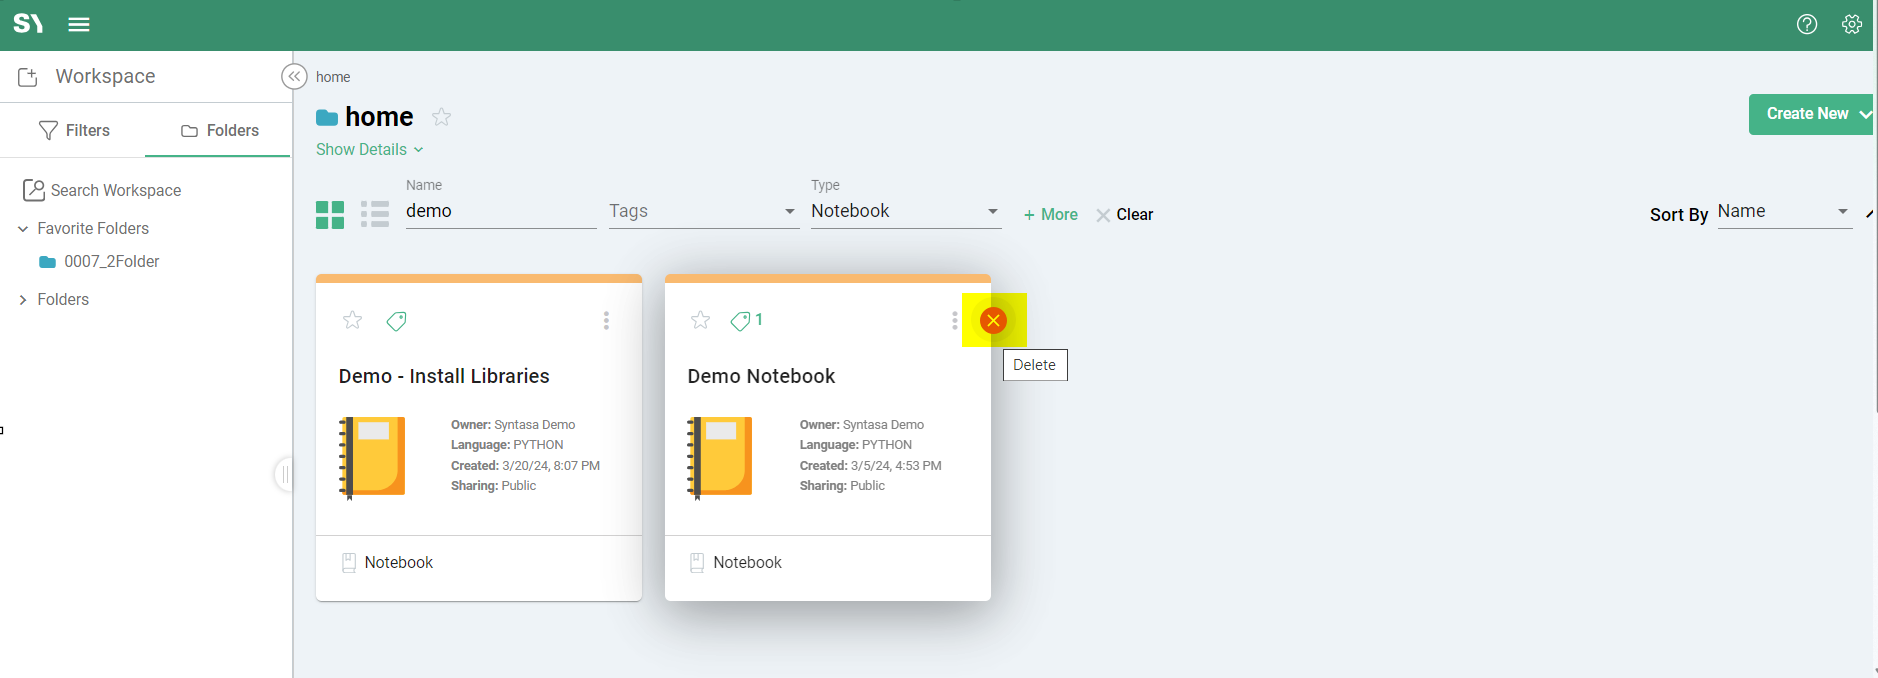Viewport: 1878px width, 678px height.
Task: Favorite the Demo - Install Libraries notebook star
Action: pyautogui.click(x=352, y=320)
